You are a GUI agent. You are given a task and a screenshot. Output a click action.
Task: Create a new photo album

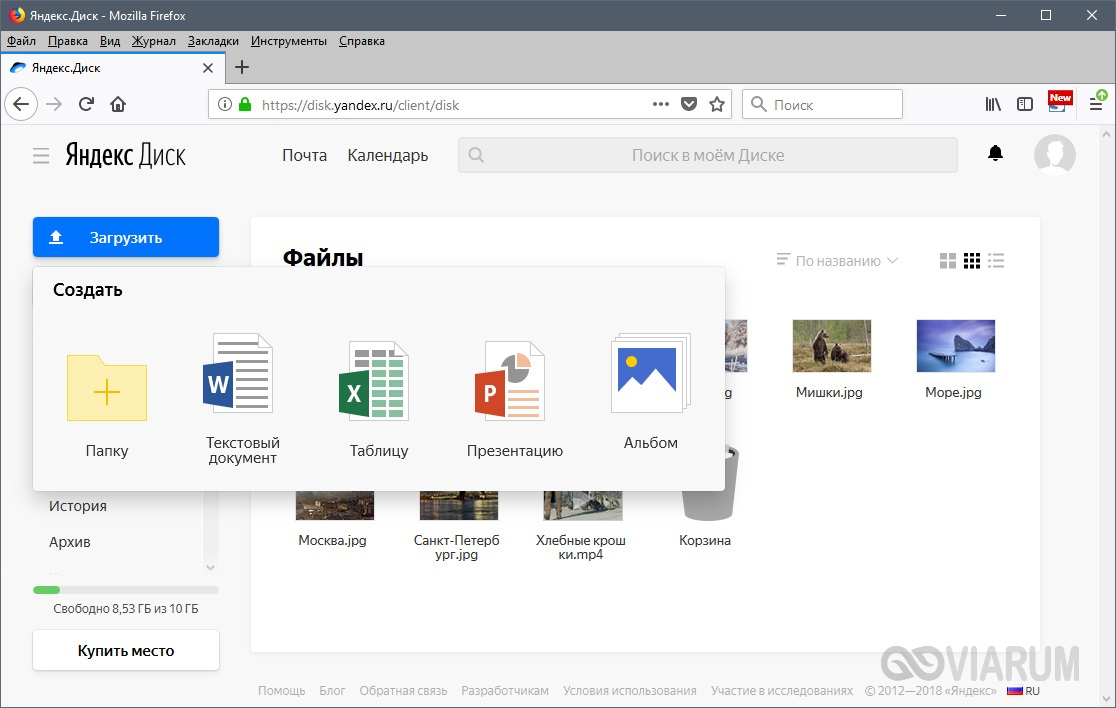pyautogui.click(x=651, y=373)
